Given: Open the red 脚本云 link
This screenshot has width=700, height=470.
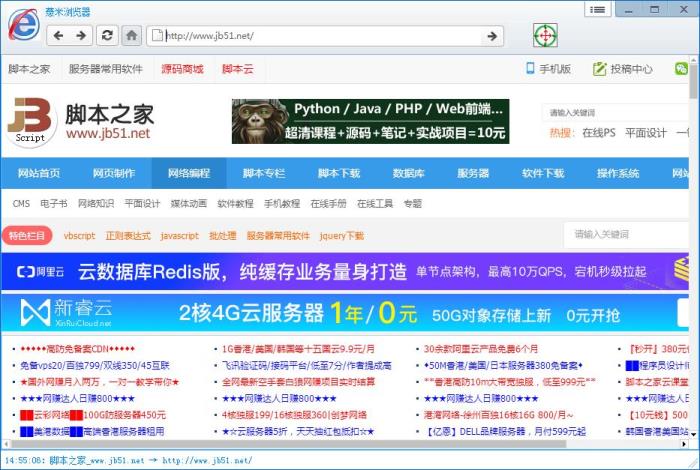Looking at the screenshot, I should [238, 69].
